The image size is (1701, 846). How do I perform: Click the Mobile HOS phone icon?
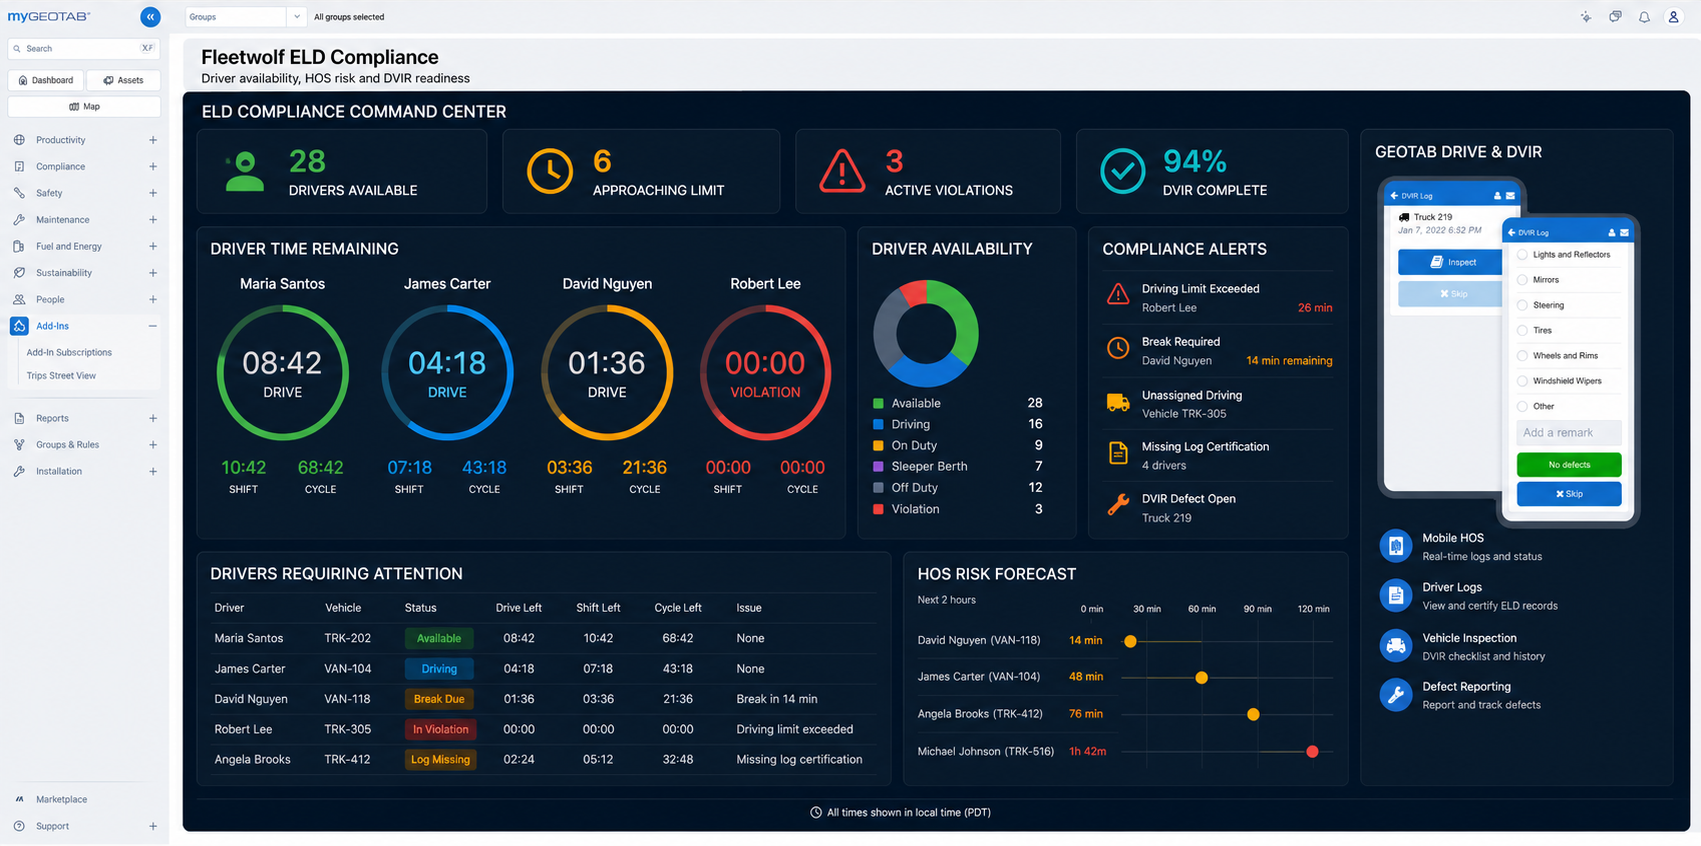[1395, 546]
